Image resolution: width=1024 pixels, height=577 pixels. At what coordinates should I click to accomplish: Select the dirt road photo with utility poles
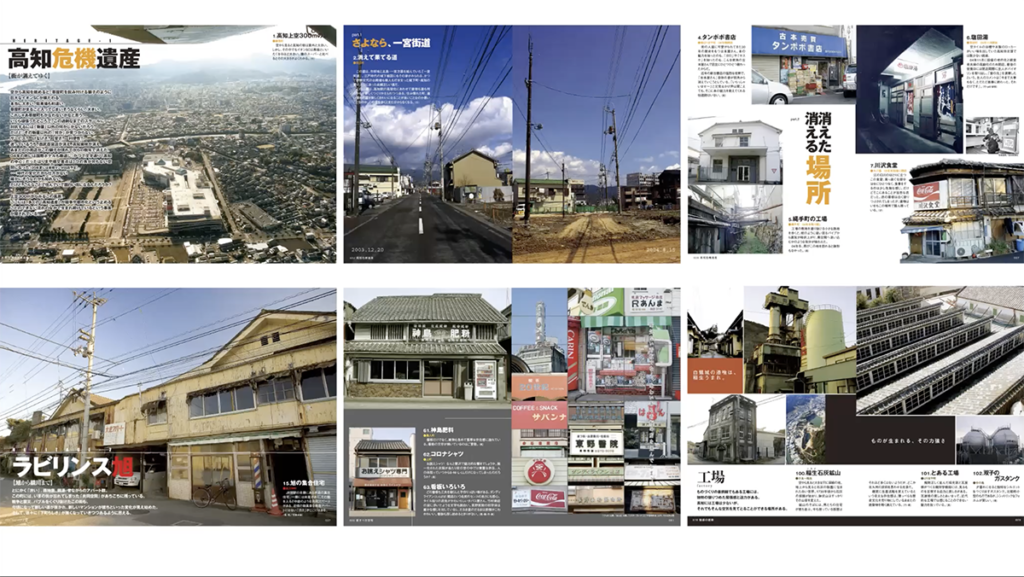[596, 170]
